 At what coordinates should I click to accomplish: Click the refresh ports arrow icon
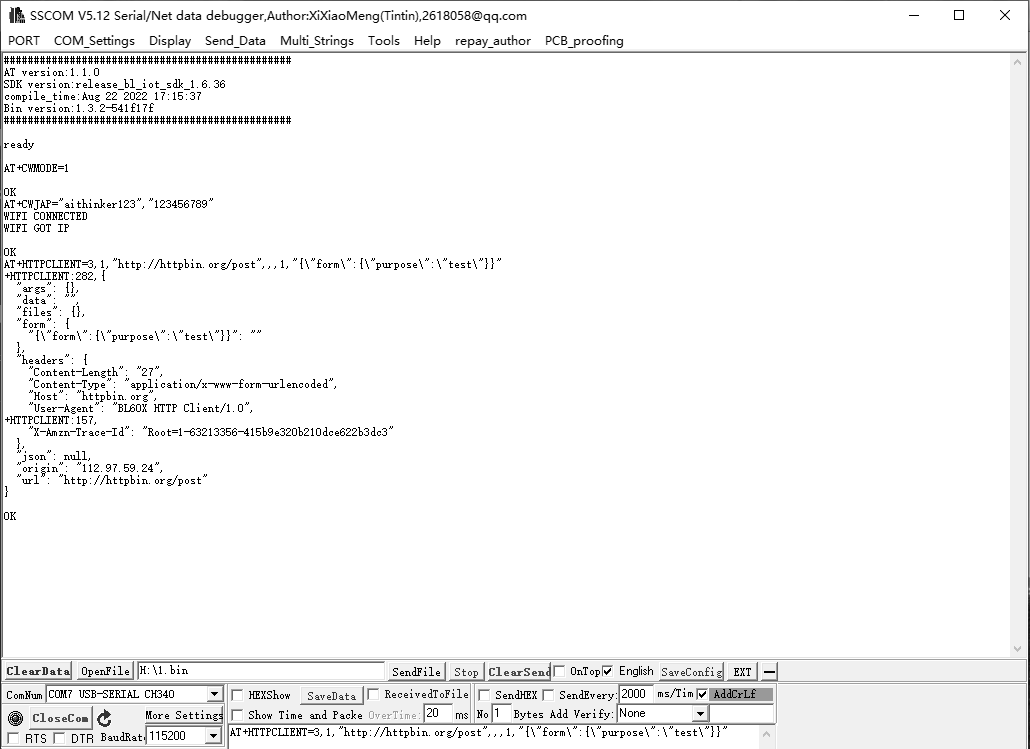click(x=104, y=718)
